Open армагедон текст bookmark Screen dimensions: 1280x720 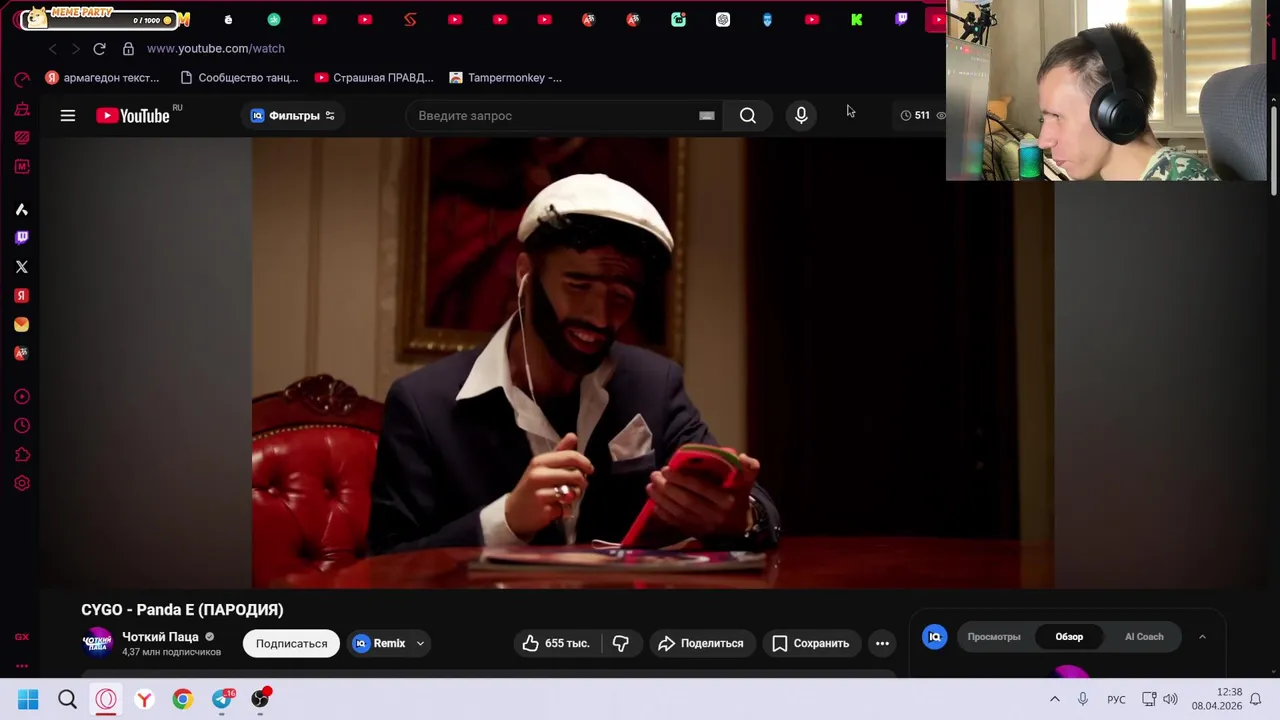(x=102, y=78)
